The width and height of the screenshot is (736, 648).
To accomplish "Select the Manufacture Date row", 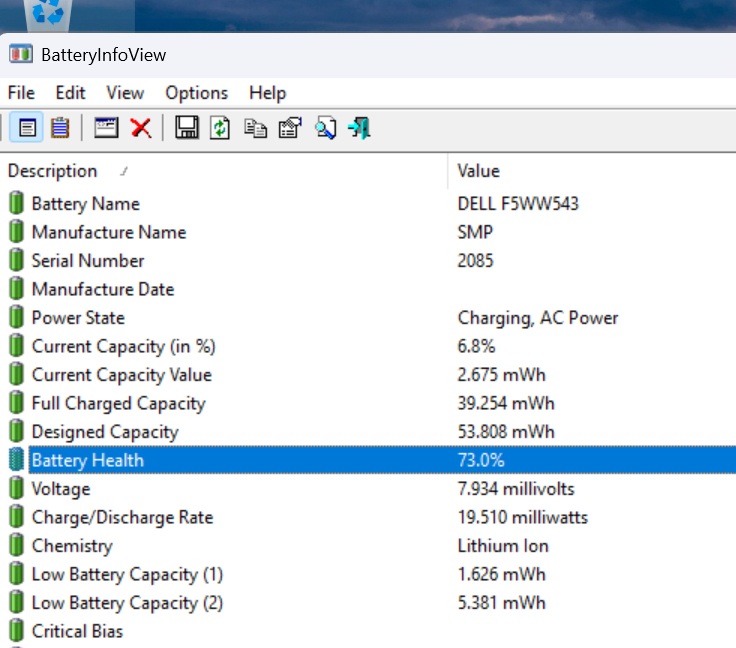I will (368, 289).
